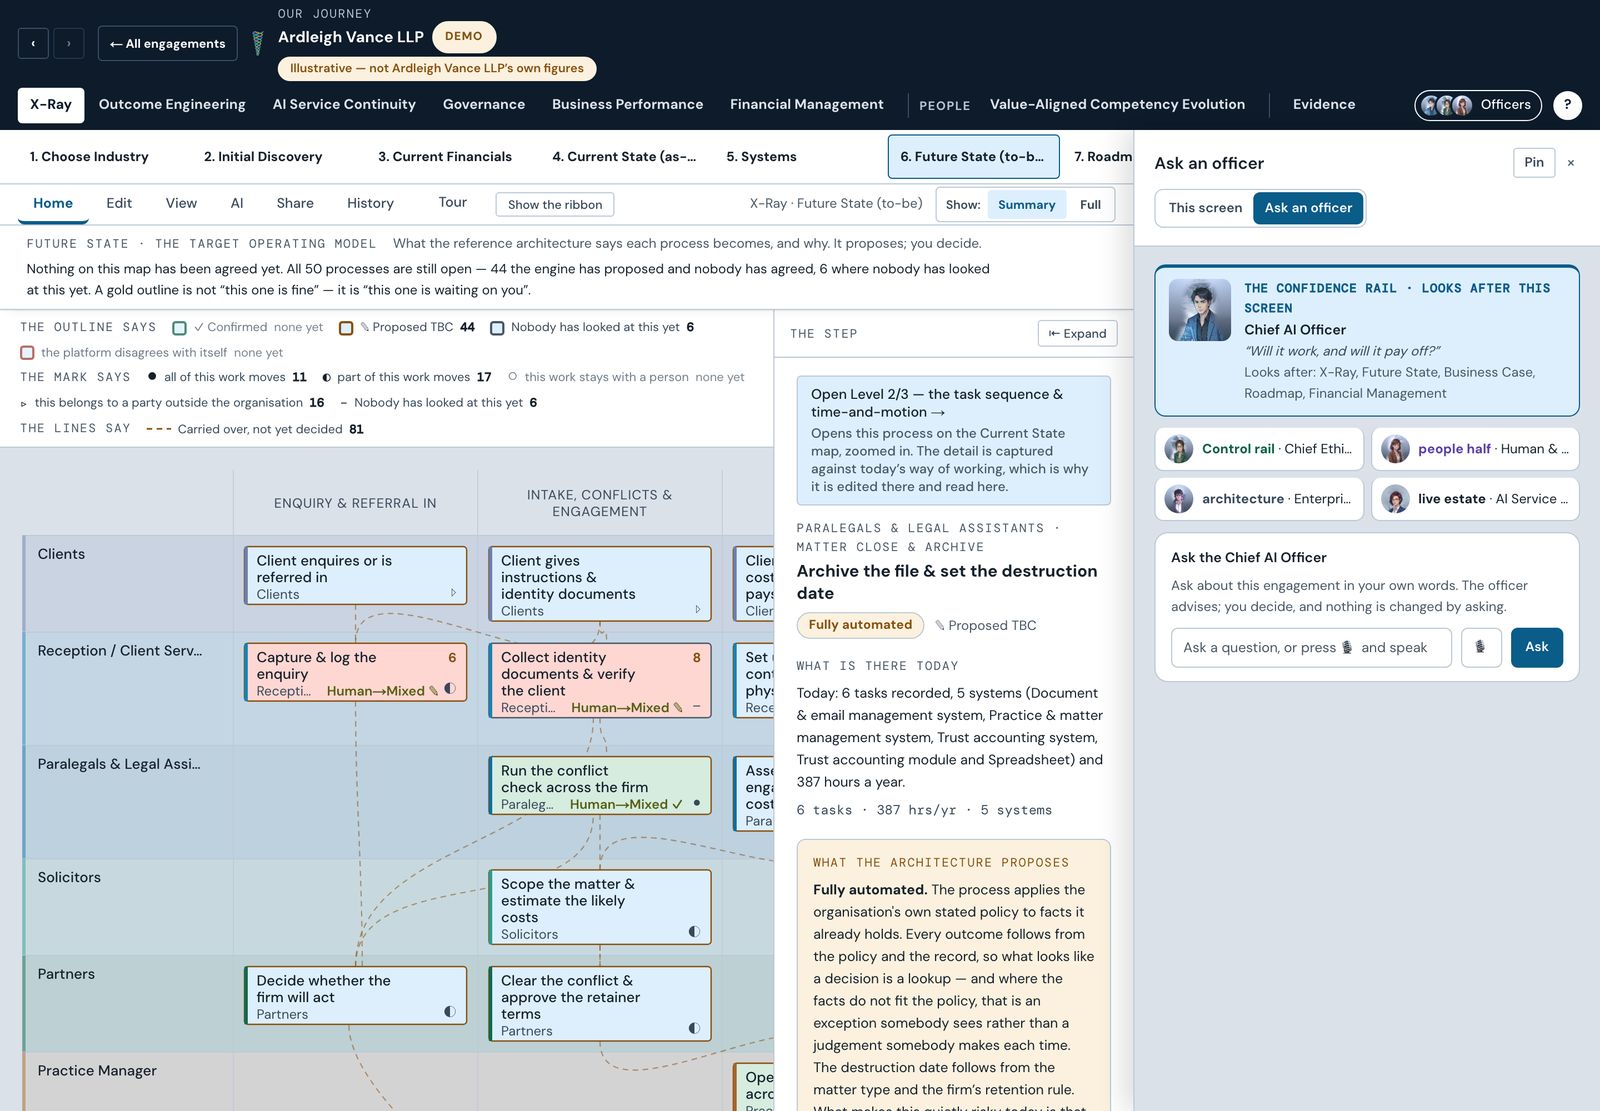1600x1111 pixels.
Task: Click the Ask a question input field
Action: point(1311,647)
